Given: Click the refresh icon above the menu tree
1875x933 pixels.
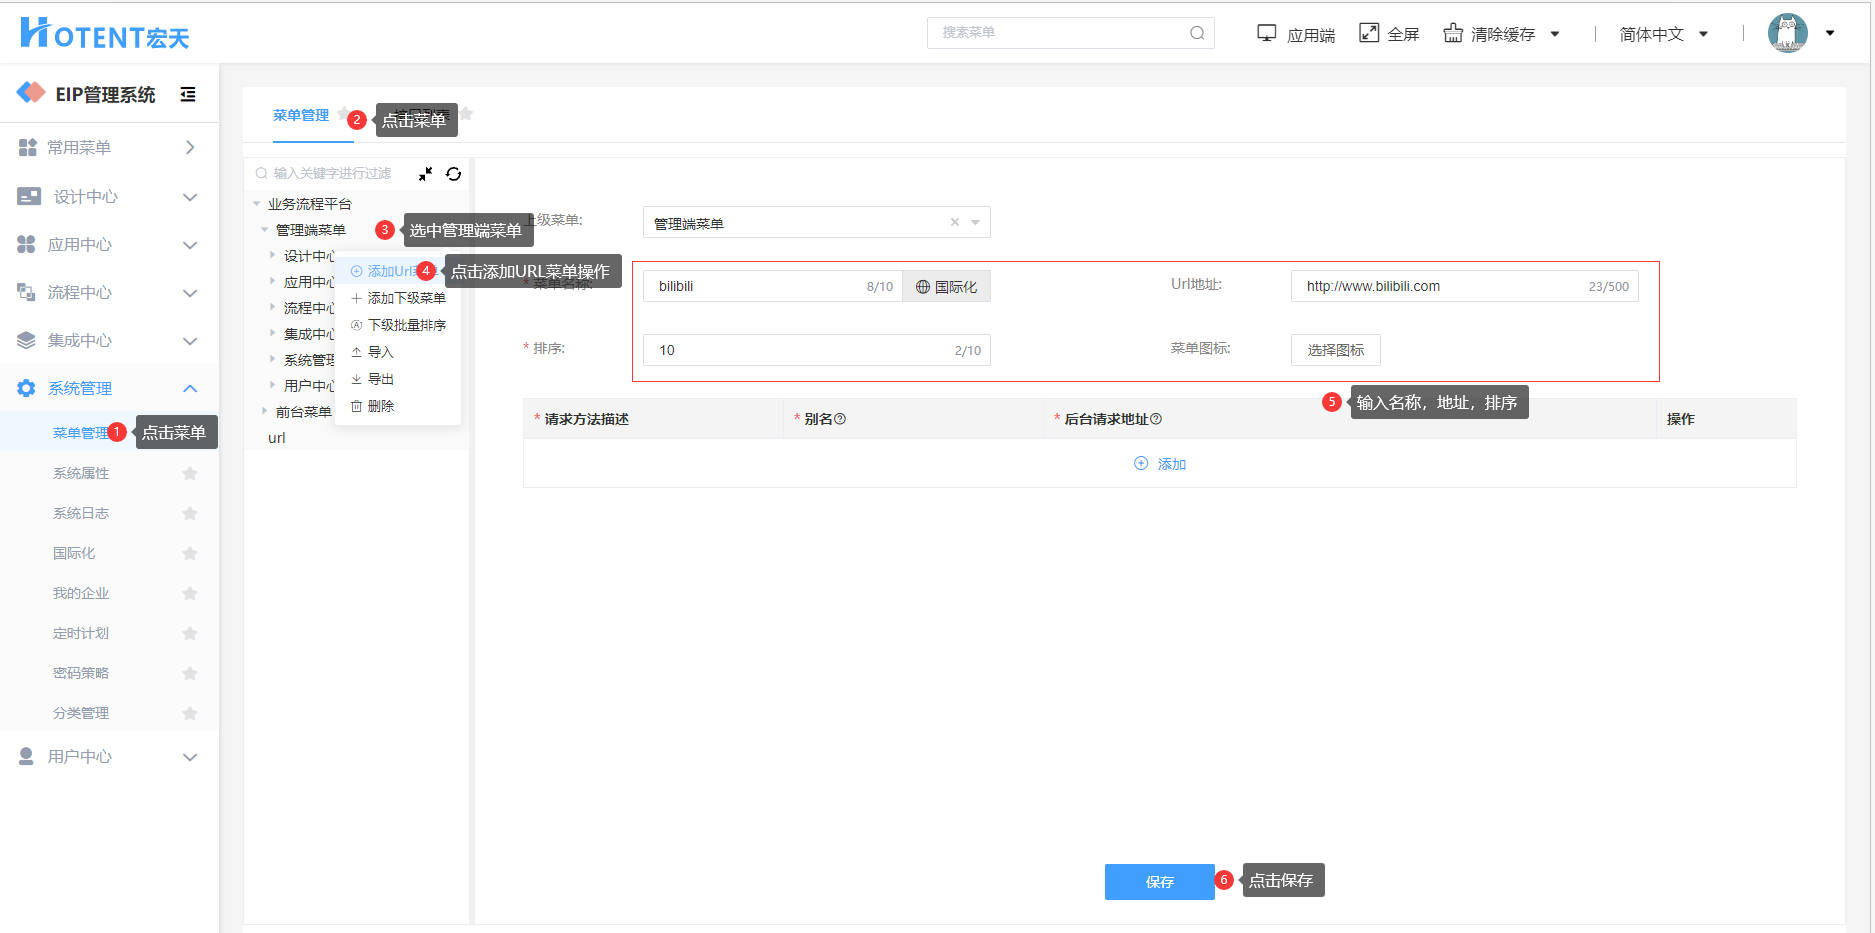Looking at the screenshot, I should (453, 174).
